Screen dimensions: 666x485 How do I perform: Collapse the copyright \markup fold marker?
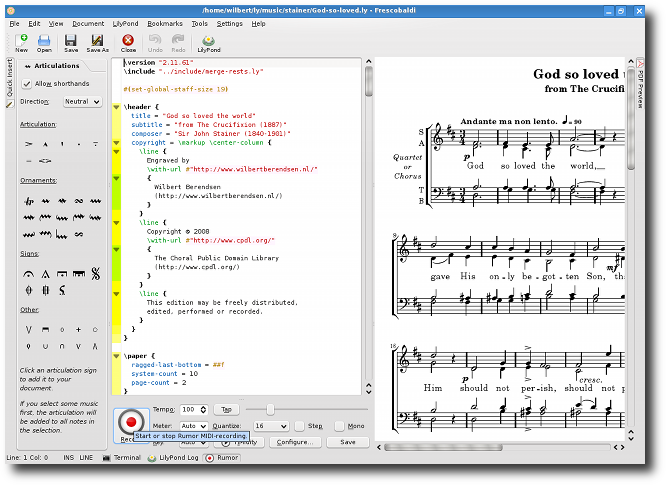click(116, 143)
